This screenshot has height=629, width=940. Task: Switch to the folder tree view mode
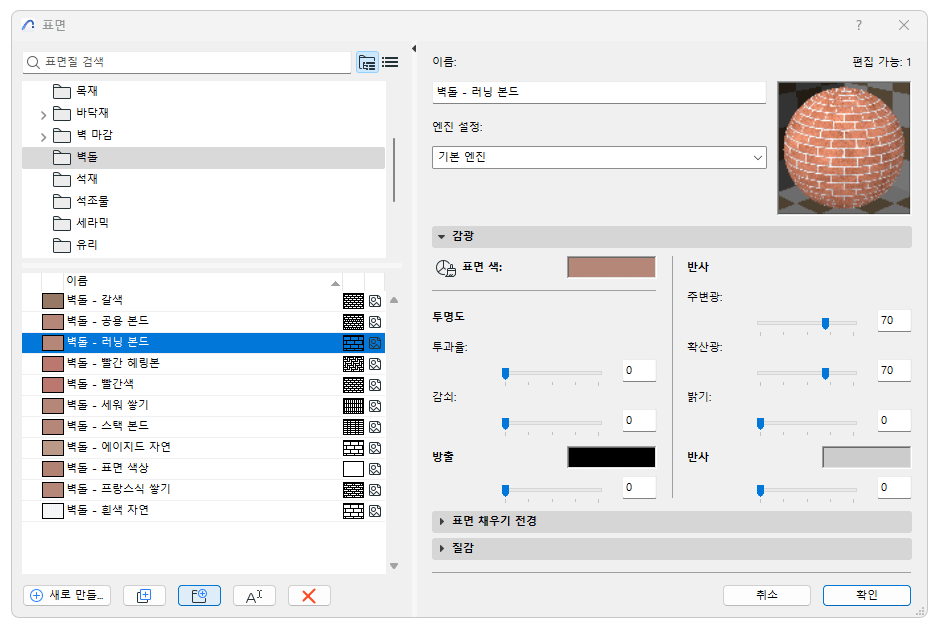pyautogui.click(x=367, y=61)
